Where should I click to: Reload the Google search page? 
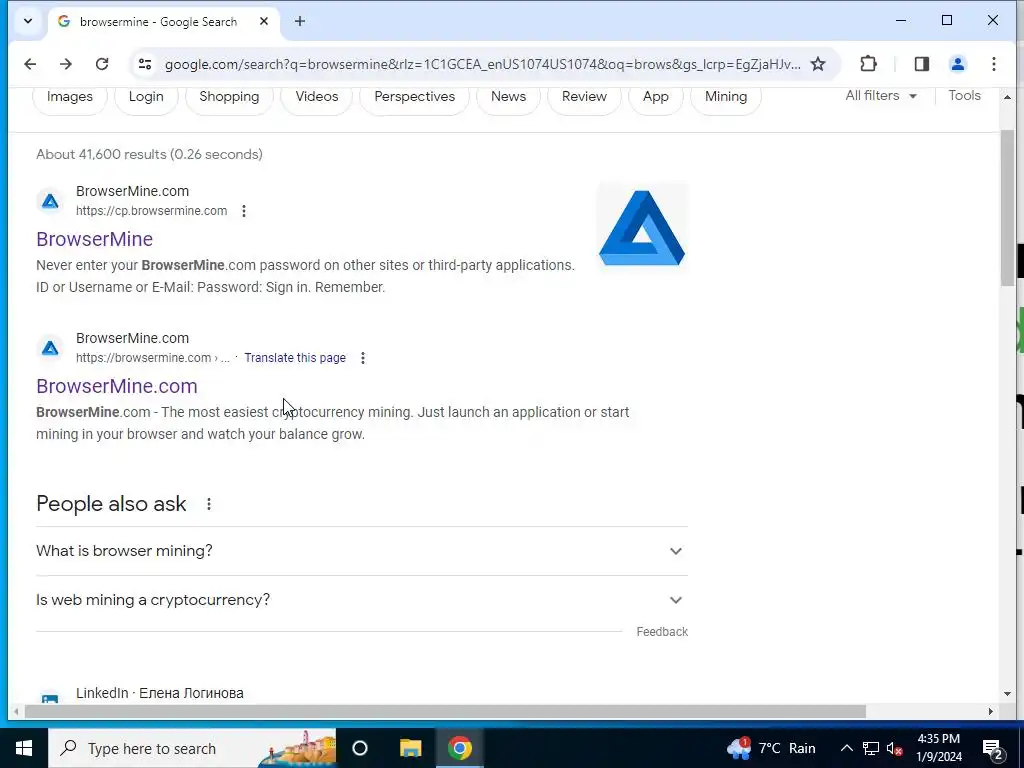click(x=102, y=64)
